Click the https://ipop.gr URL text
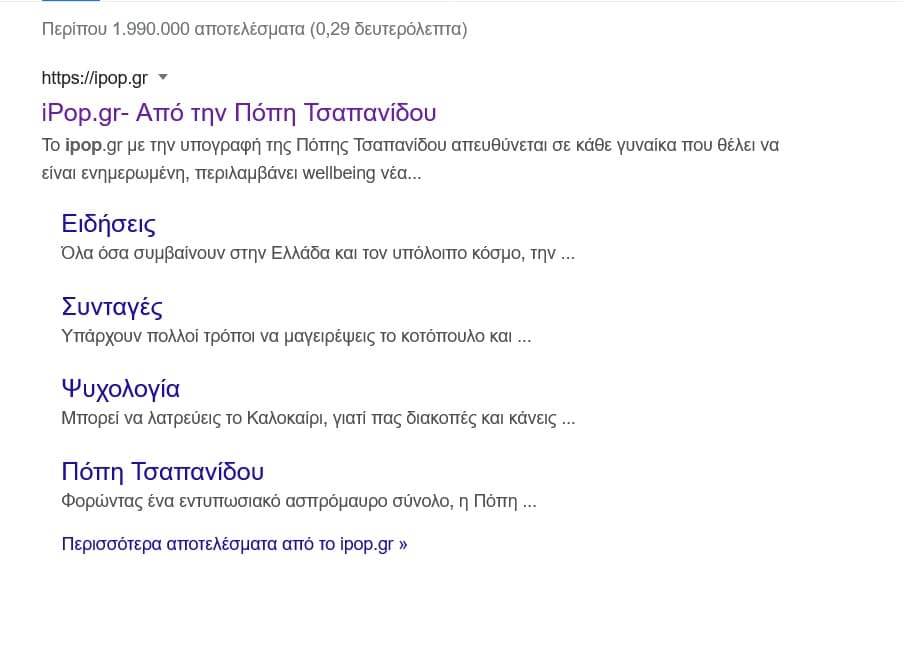Screen dimensions: 907x662 coord(95,78)
